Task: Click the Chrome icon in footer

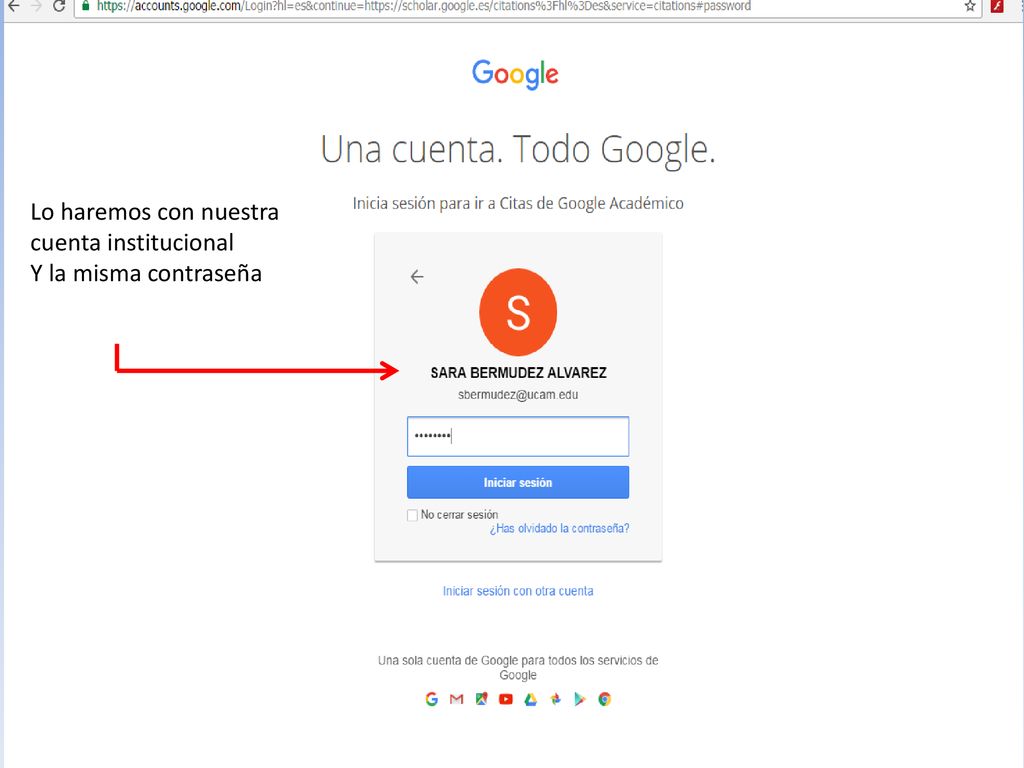Action: tap(605, 699)
